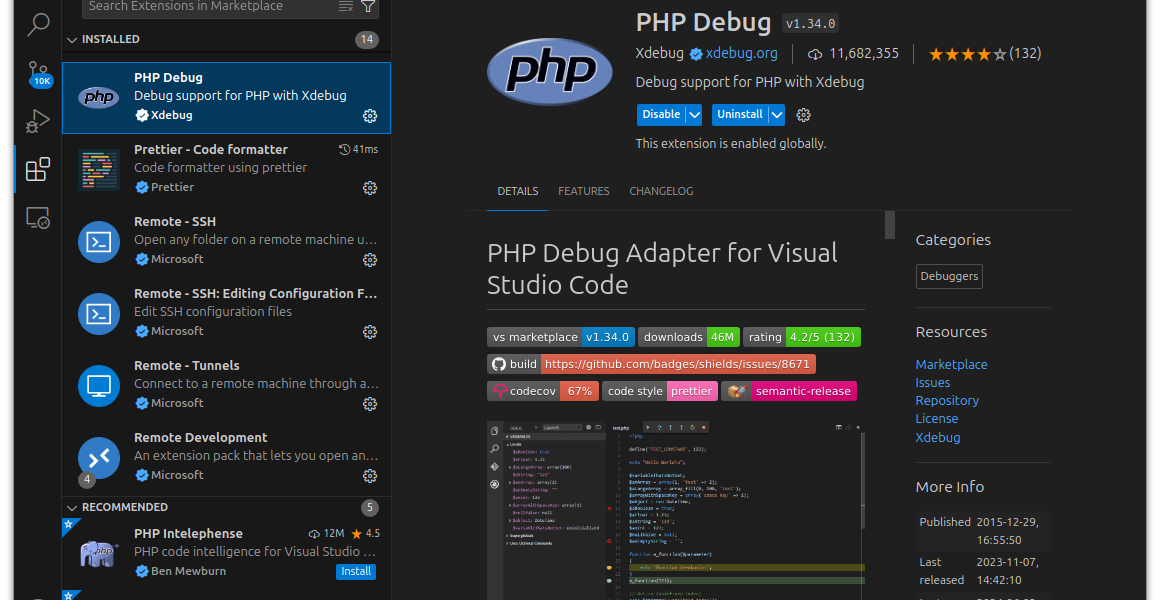Open gear menu for Remote - Tunnels
Viewport: 1160px width, 600px height.
pyautogui.click(x=370, y=404)
